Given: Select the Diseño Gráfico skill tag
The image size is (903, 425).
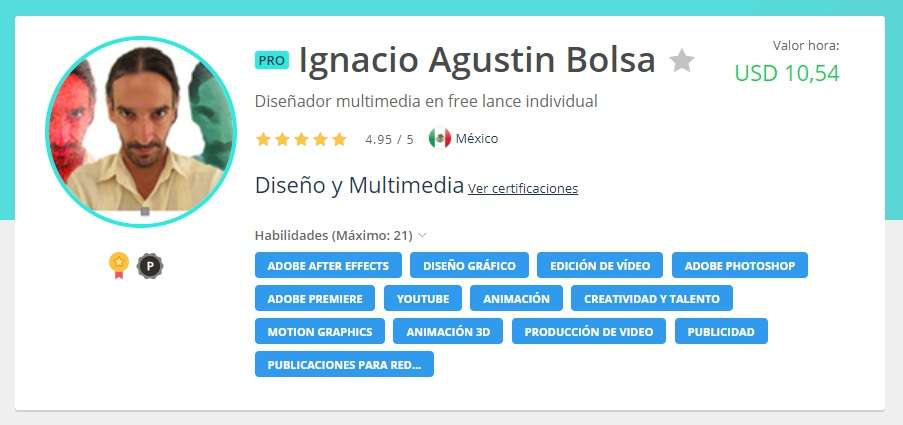Looking at the screenshot, I should coord(469,266).
